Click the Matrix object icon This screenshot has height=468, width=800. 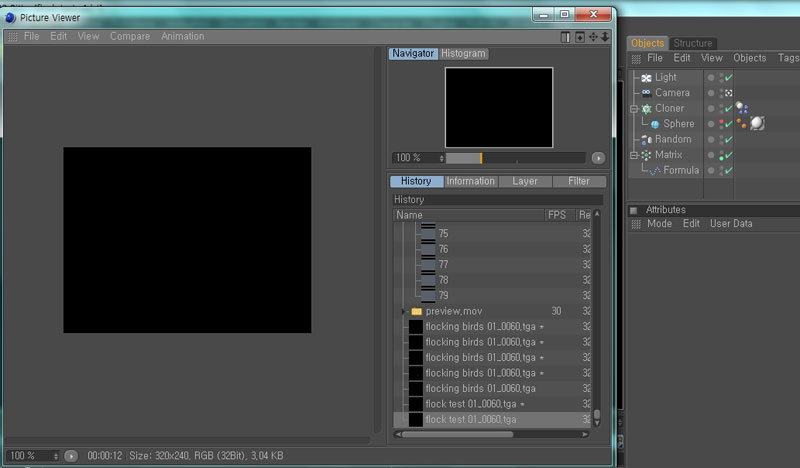(x=646, y=155)
